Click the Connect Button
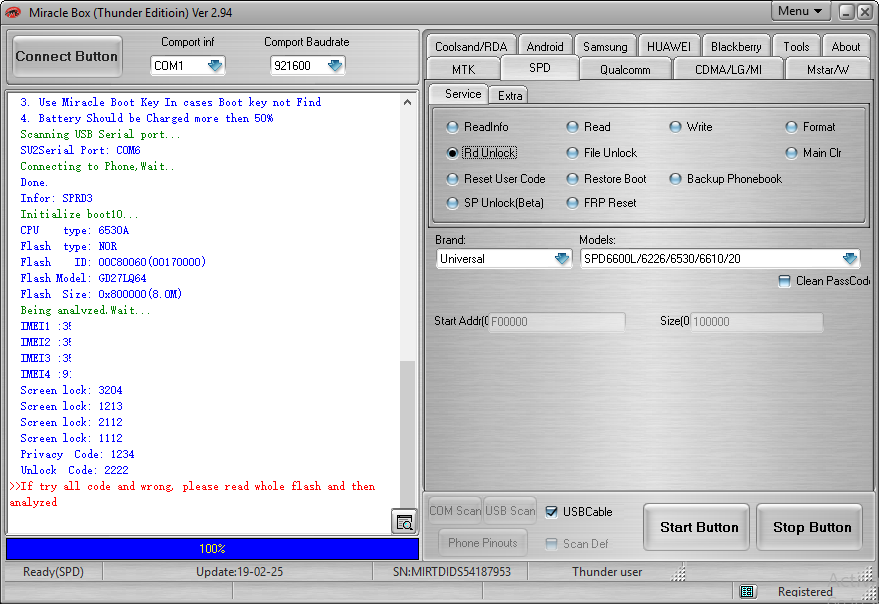 (67, 56)
